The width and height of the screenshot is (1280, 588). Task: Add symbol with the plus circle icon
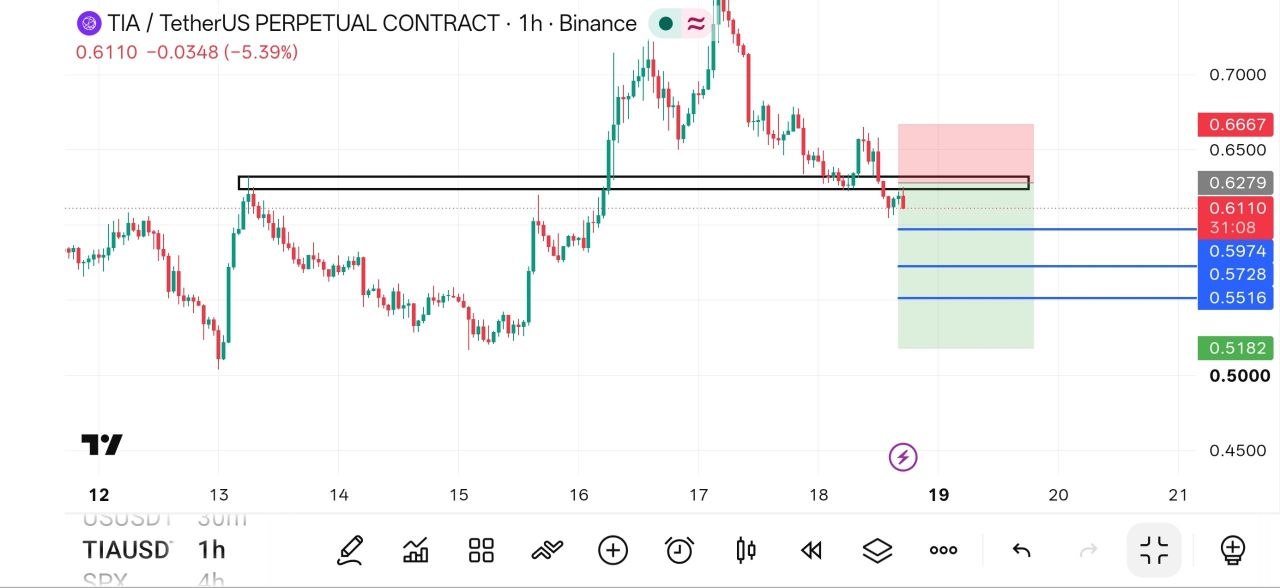[x=613, y=550]
